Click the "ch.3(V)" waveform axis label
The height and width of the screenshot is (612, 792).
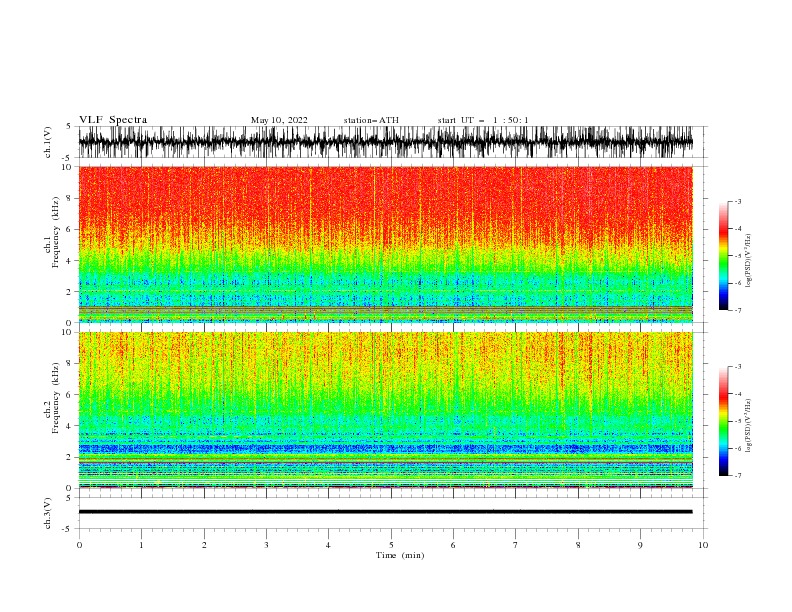(x=48, y=513)
